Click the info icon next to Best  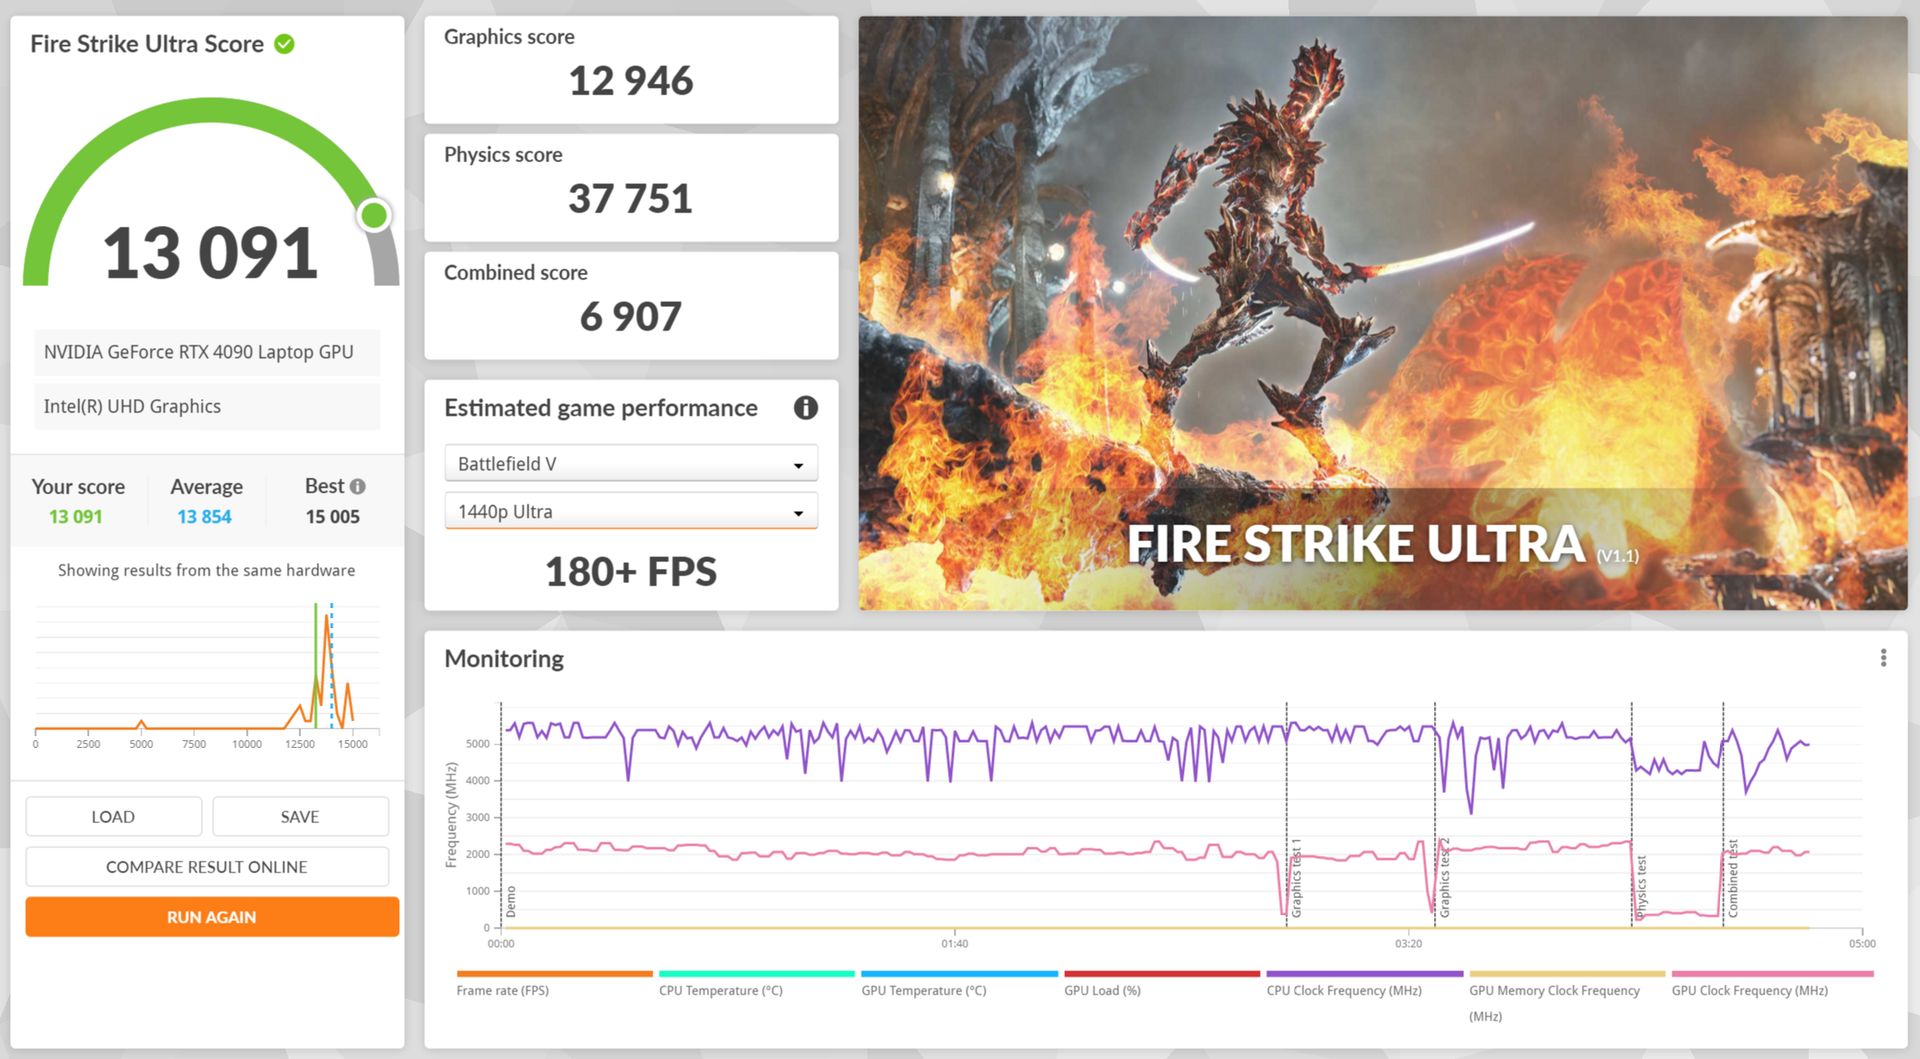click(x=358, y=487)
